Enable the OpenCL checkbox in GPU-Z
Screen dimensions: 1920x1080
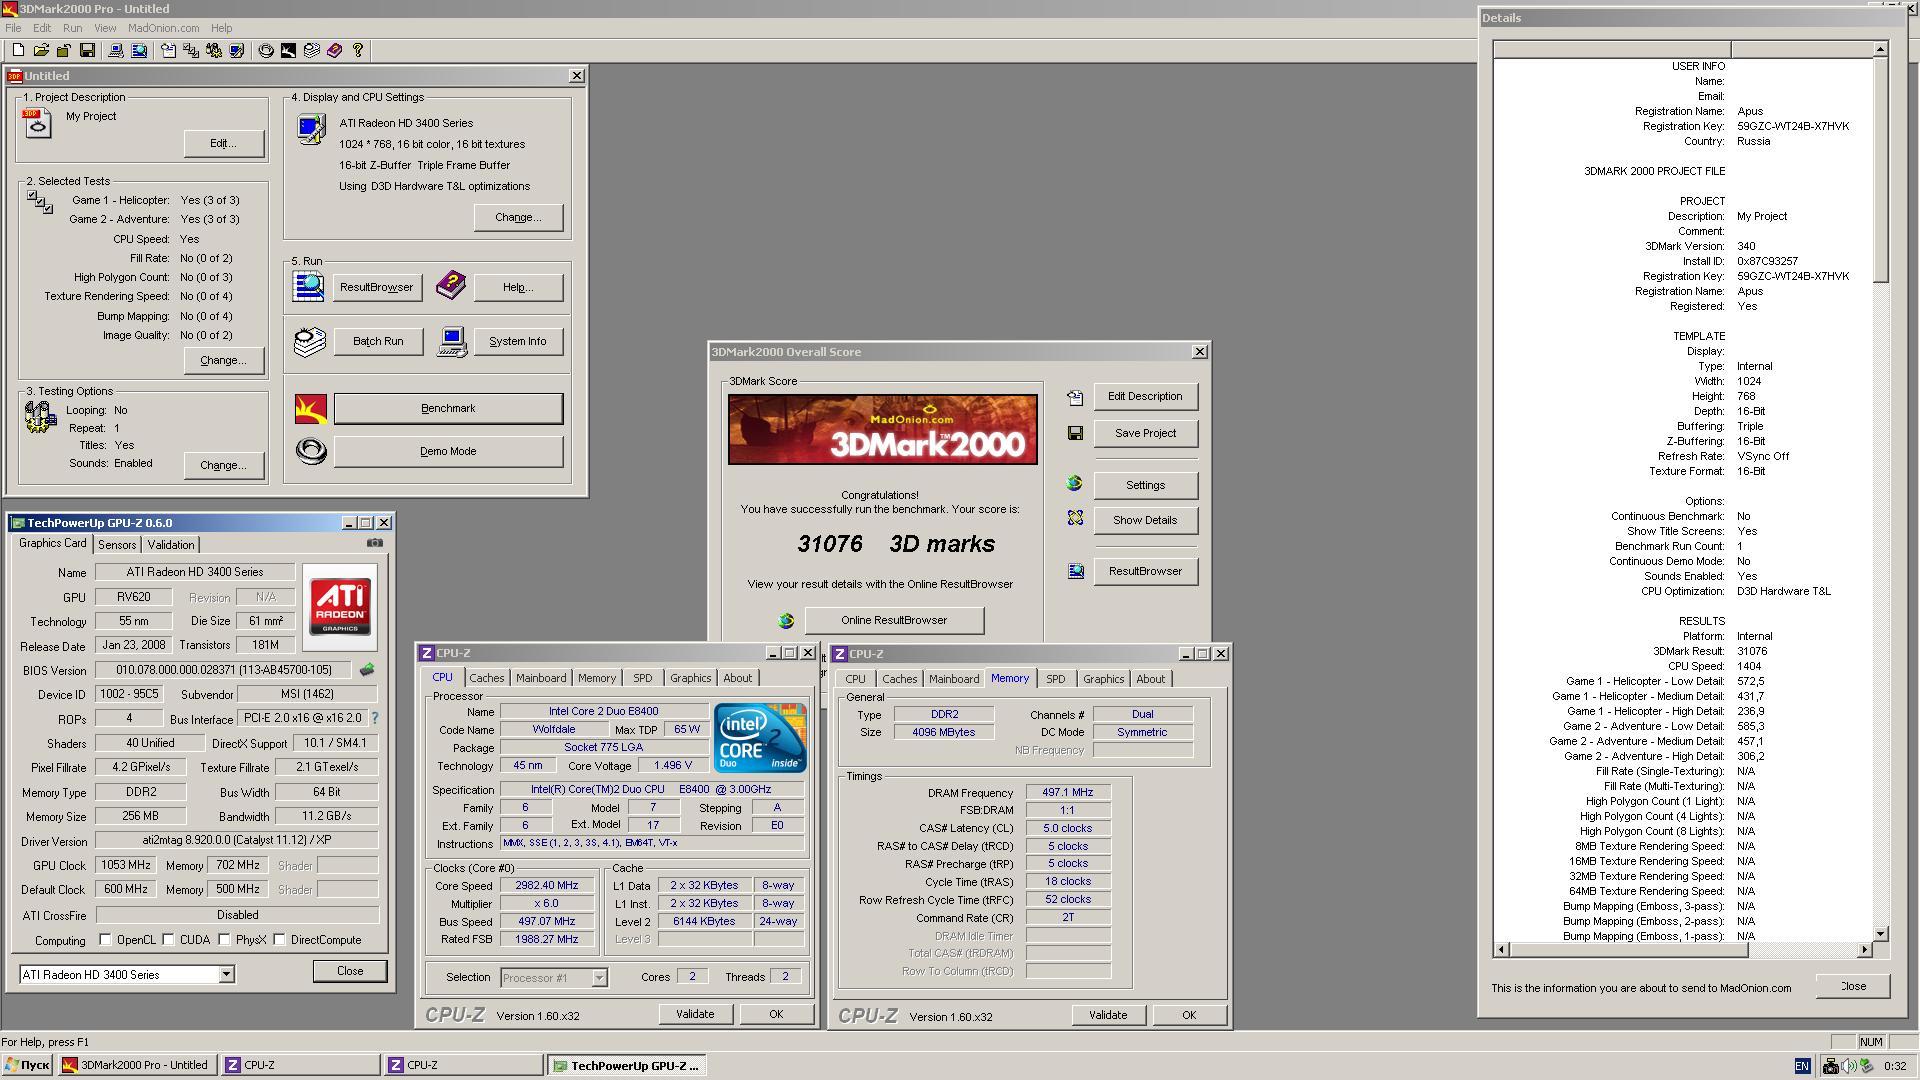click(105, 940)
